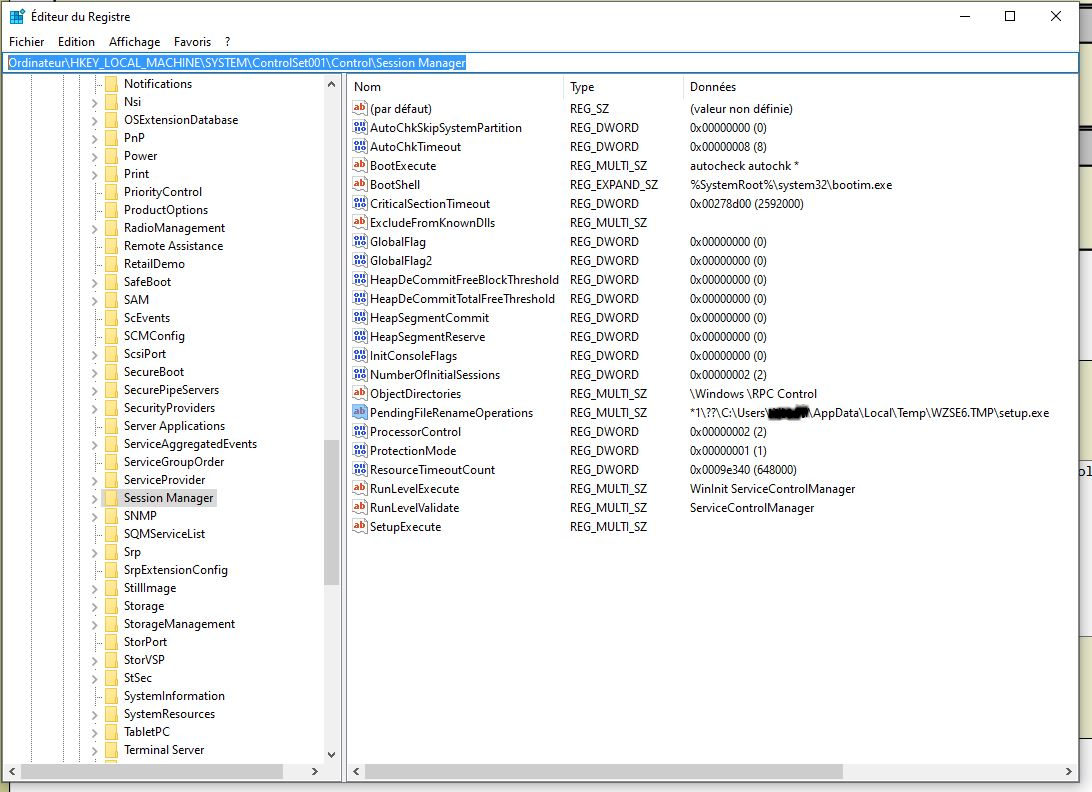1092x792 pixels.
Task: Click tree pane horizontal scroll left arrow
Action: pyautogui.click(x=12, y=771)
